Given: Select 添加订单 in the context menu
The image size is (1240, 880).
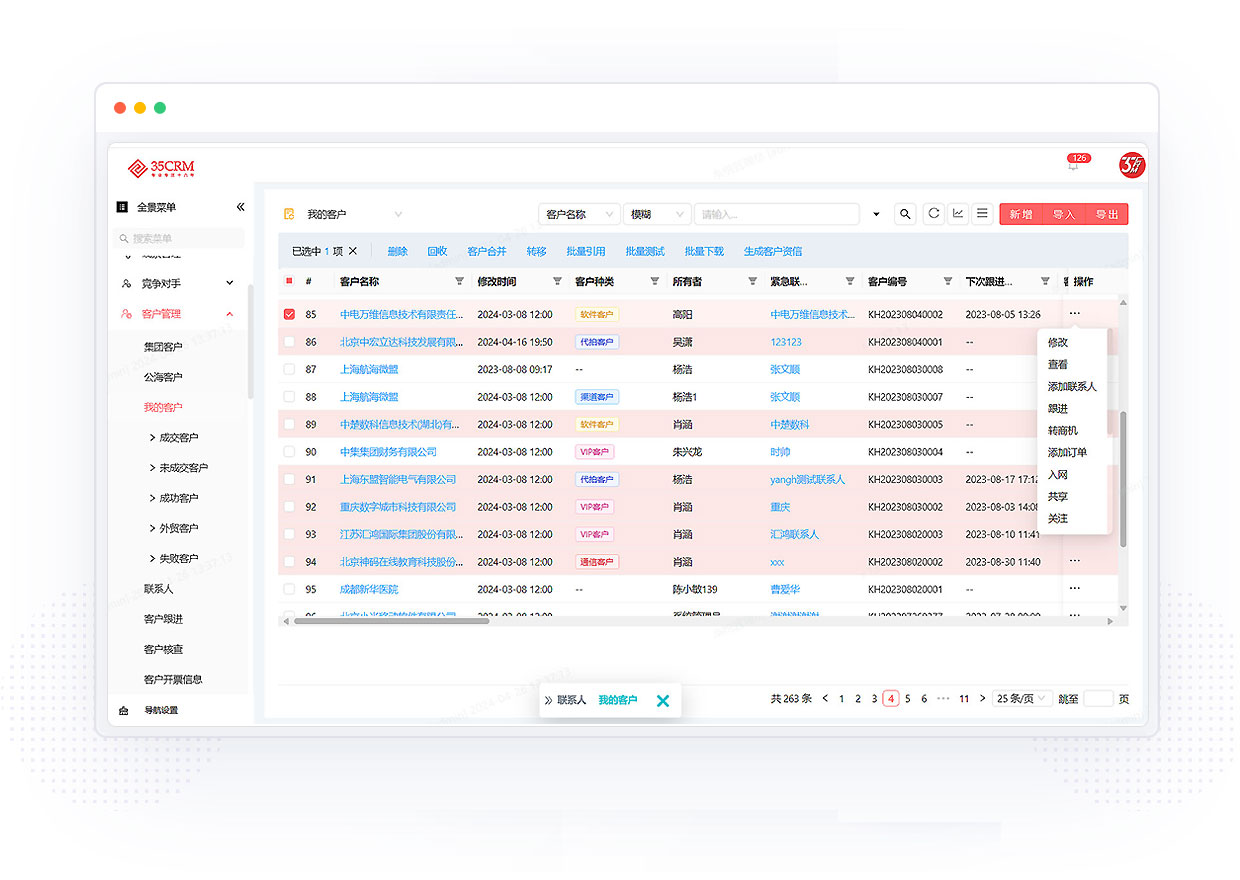Looking at the screenshot, I should [1067, 452].
